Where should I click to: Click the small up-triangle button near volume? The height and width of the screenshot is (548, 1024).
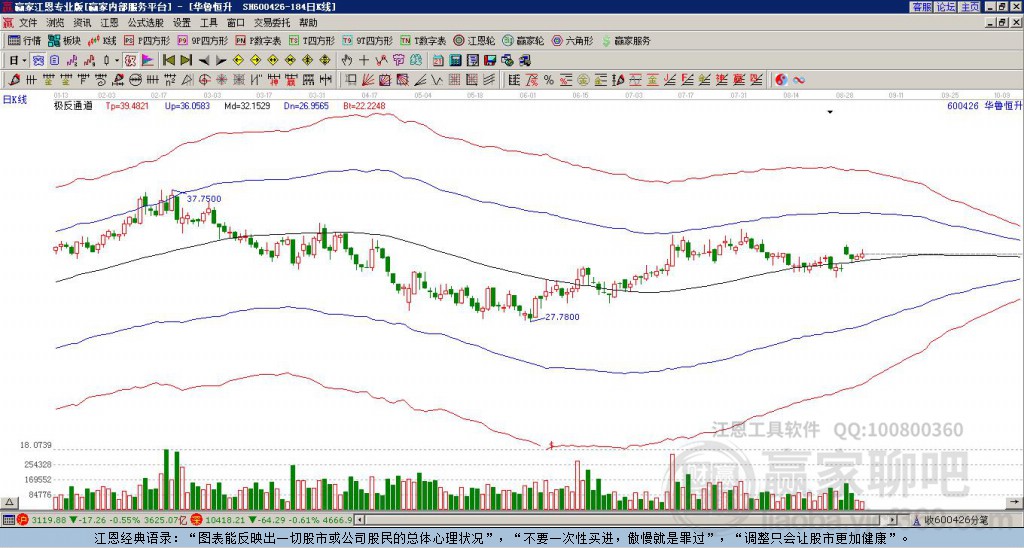coord(9,502)
